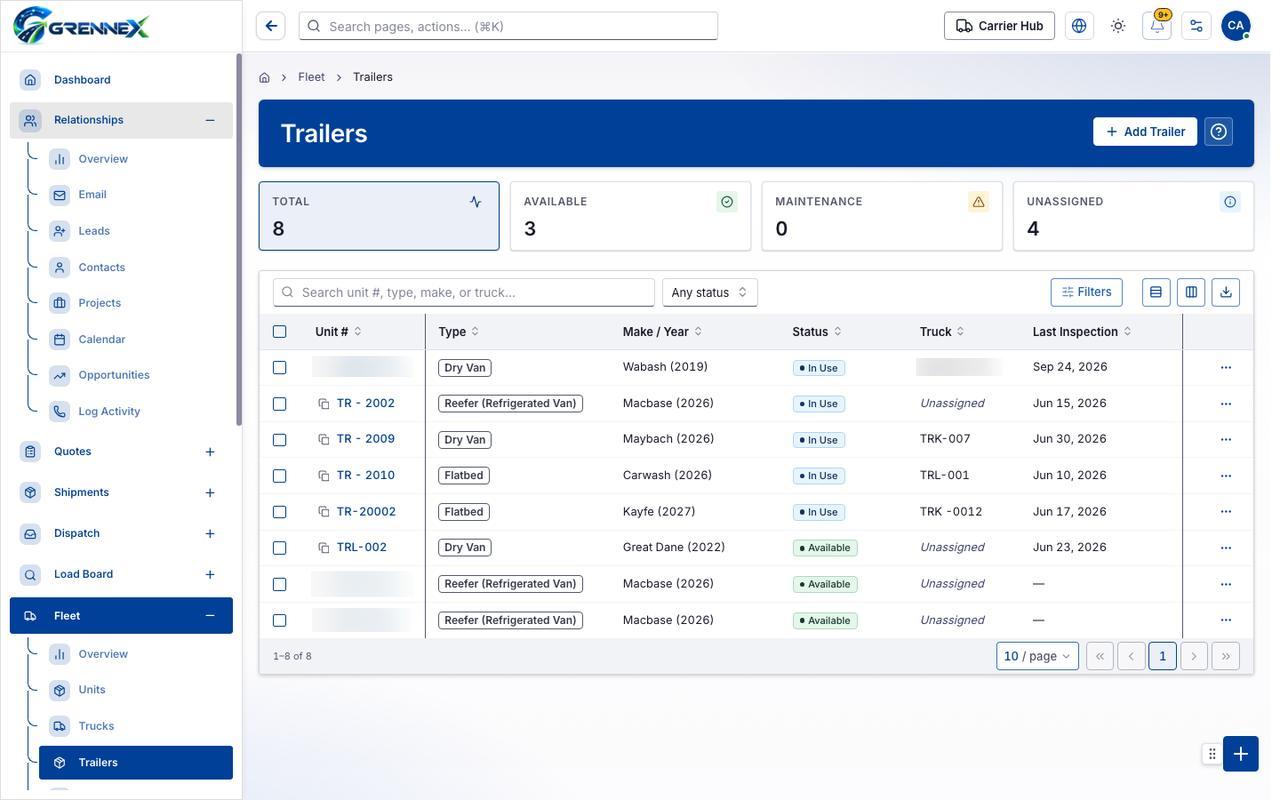Expand the Shipments sidebar section
The height and width of the screenshot is (800, 1280).
click(210, 493)
